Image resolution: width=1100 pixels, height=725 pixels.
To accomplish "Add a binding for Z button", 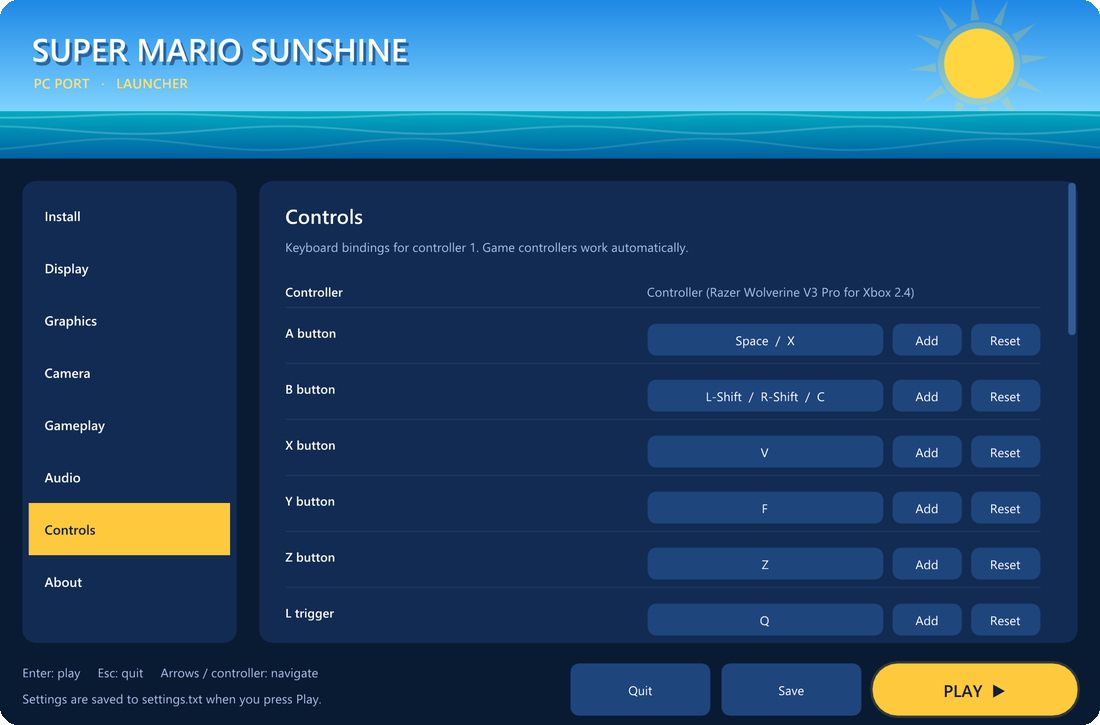I will click(927, 564).
